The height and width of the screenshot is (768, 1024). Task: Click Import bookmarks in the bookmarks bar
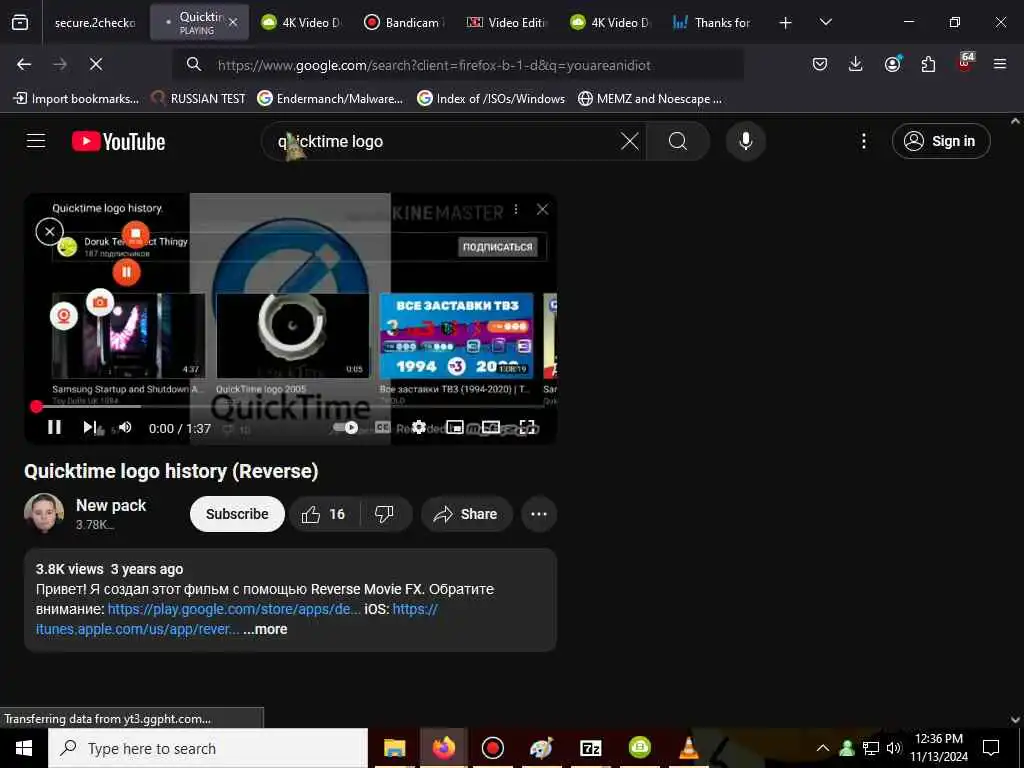(x=76, y=99)
